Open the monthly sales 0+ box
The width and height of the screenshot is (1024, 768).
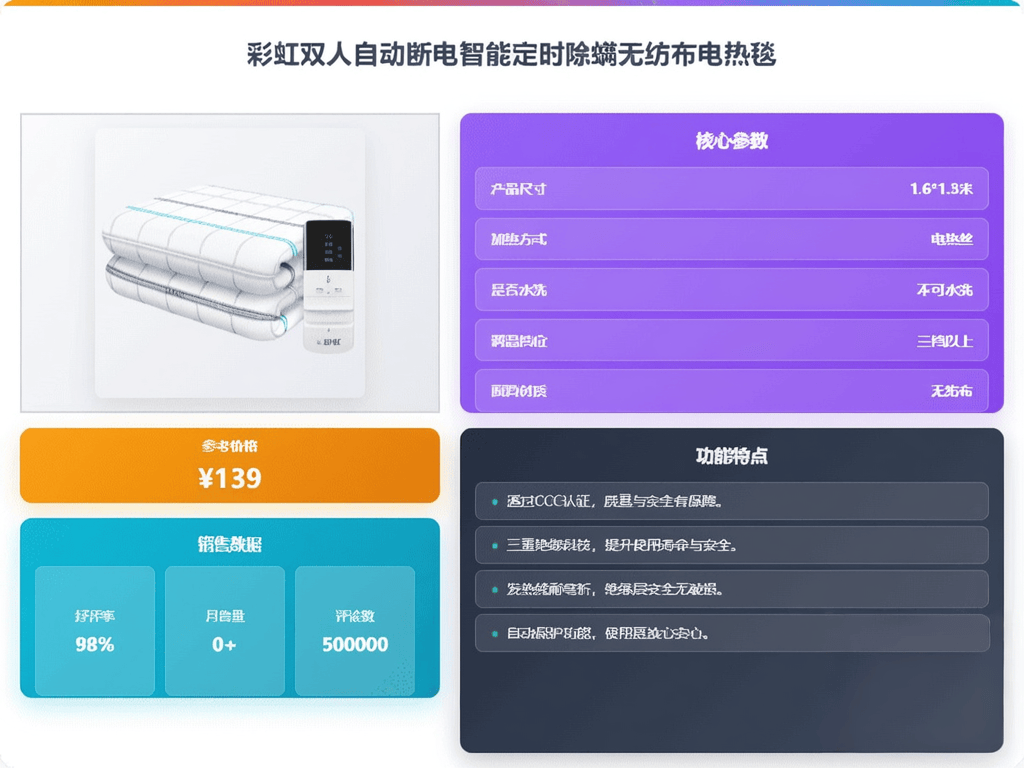(x=225, y=631)
